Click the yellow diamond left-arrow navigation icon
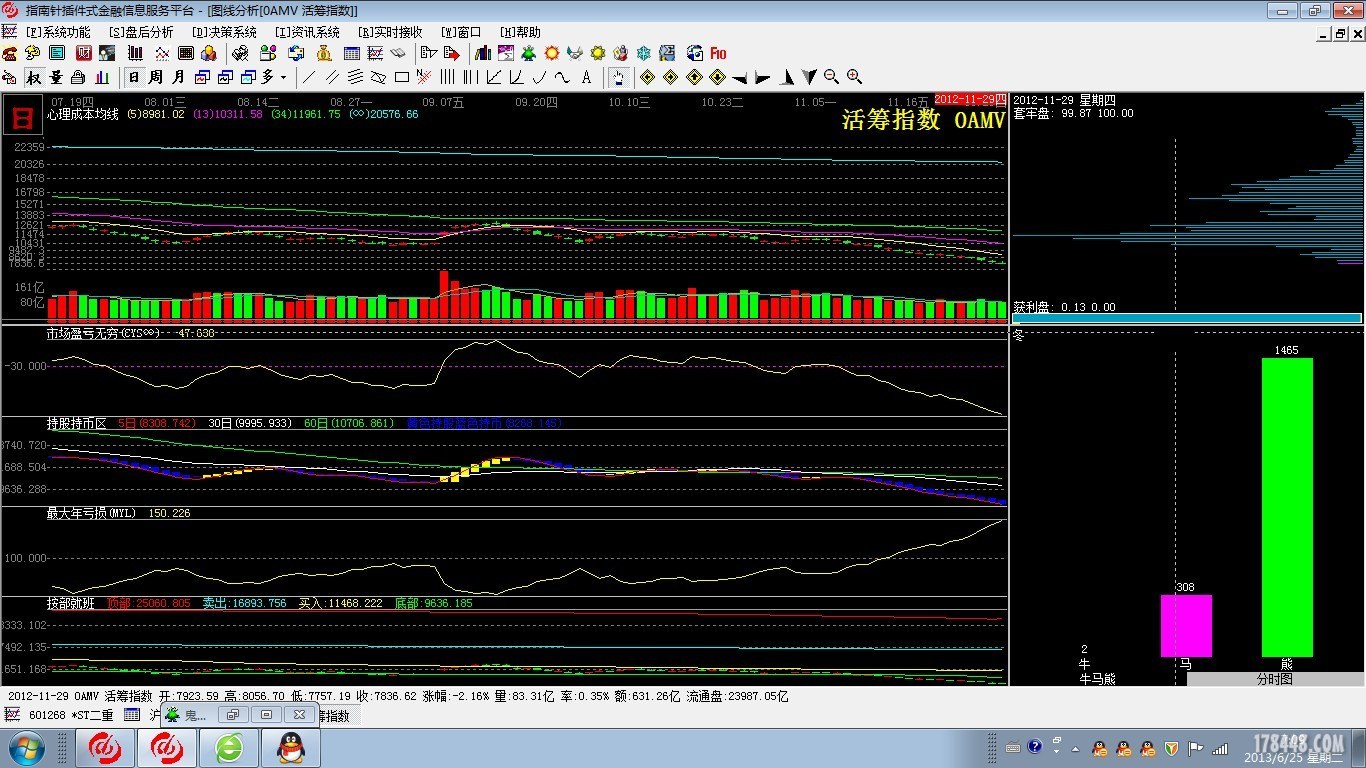 click(647, 77)
